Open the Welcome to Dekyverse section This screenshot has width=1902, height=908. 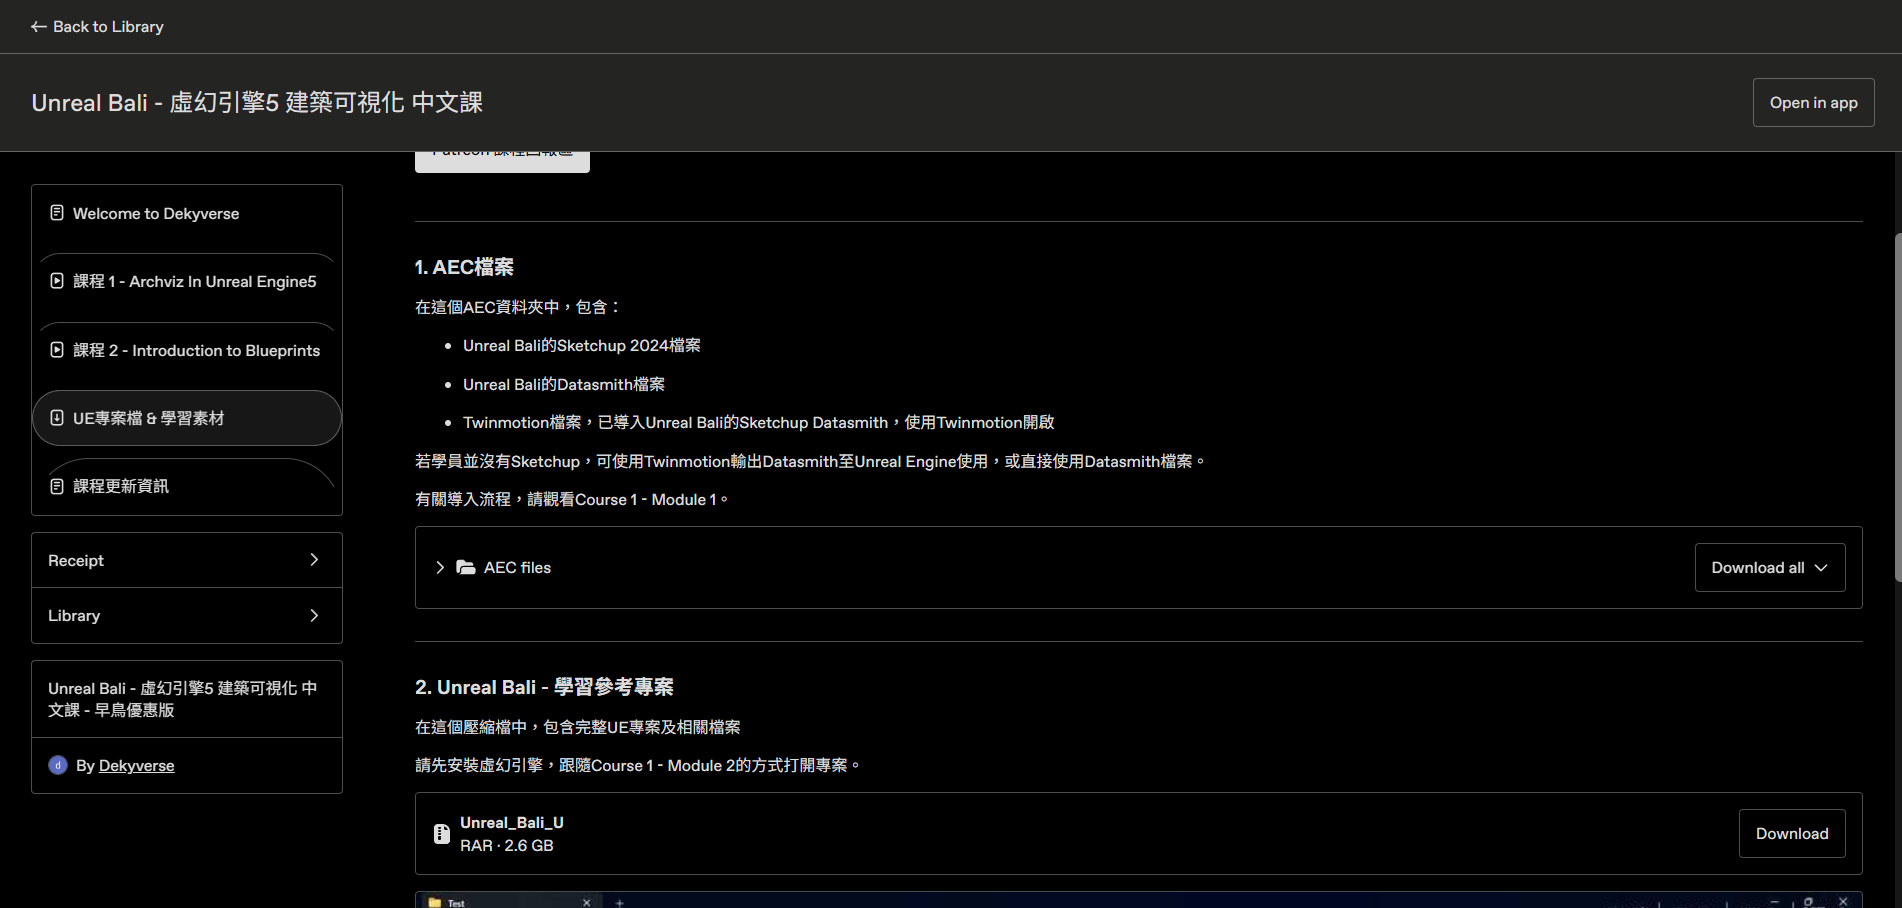tap(187, 214)
